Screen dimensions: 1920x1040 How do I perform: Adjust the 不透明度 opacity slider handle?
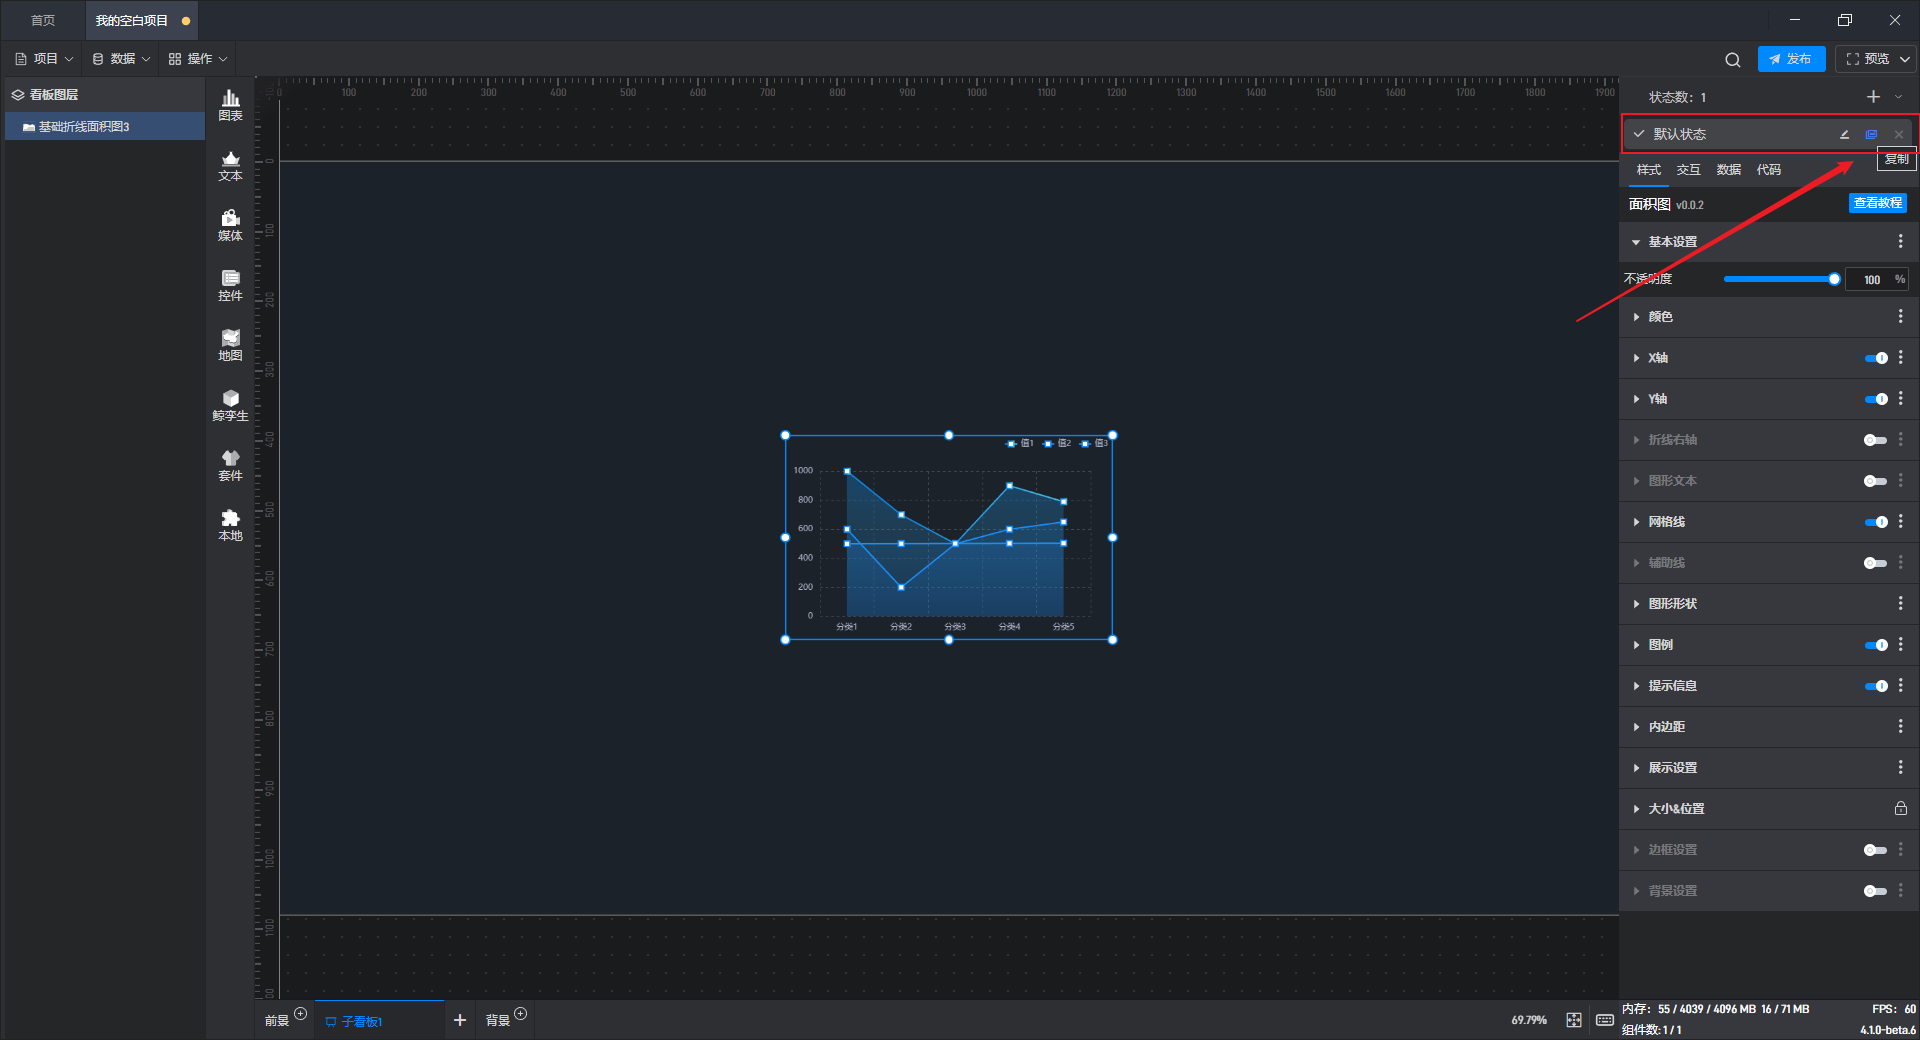pyautogui.click(x=1834, y=279)
